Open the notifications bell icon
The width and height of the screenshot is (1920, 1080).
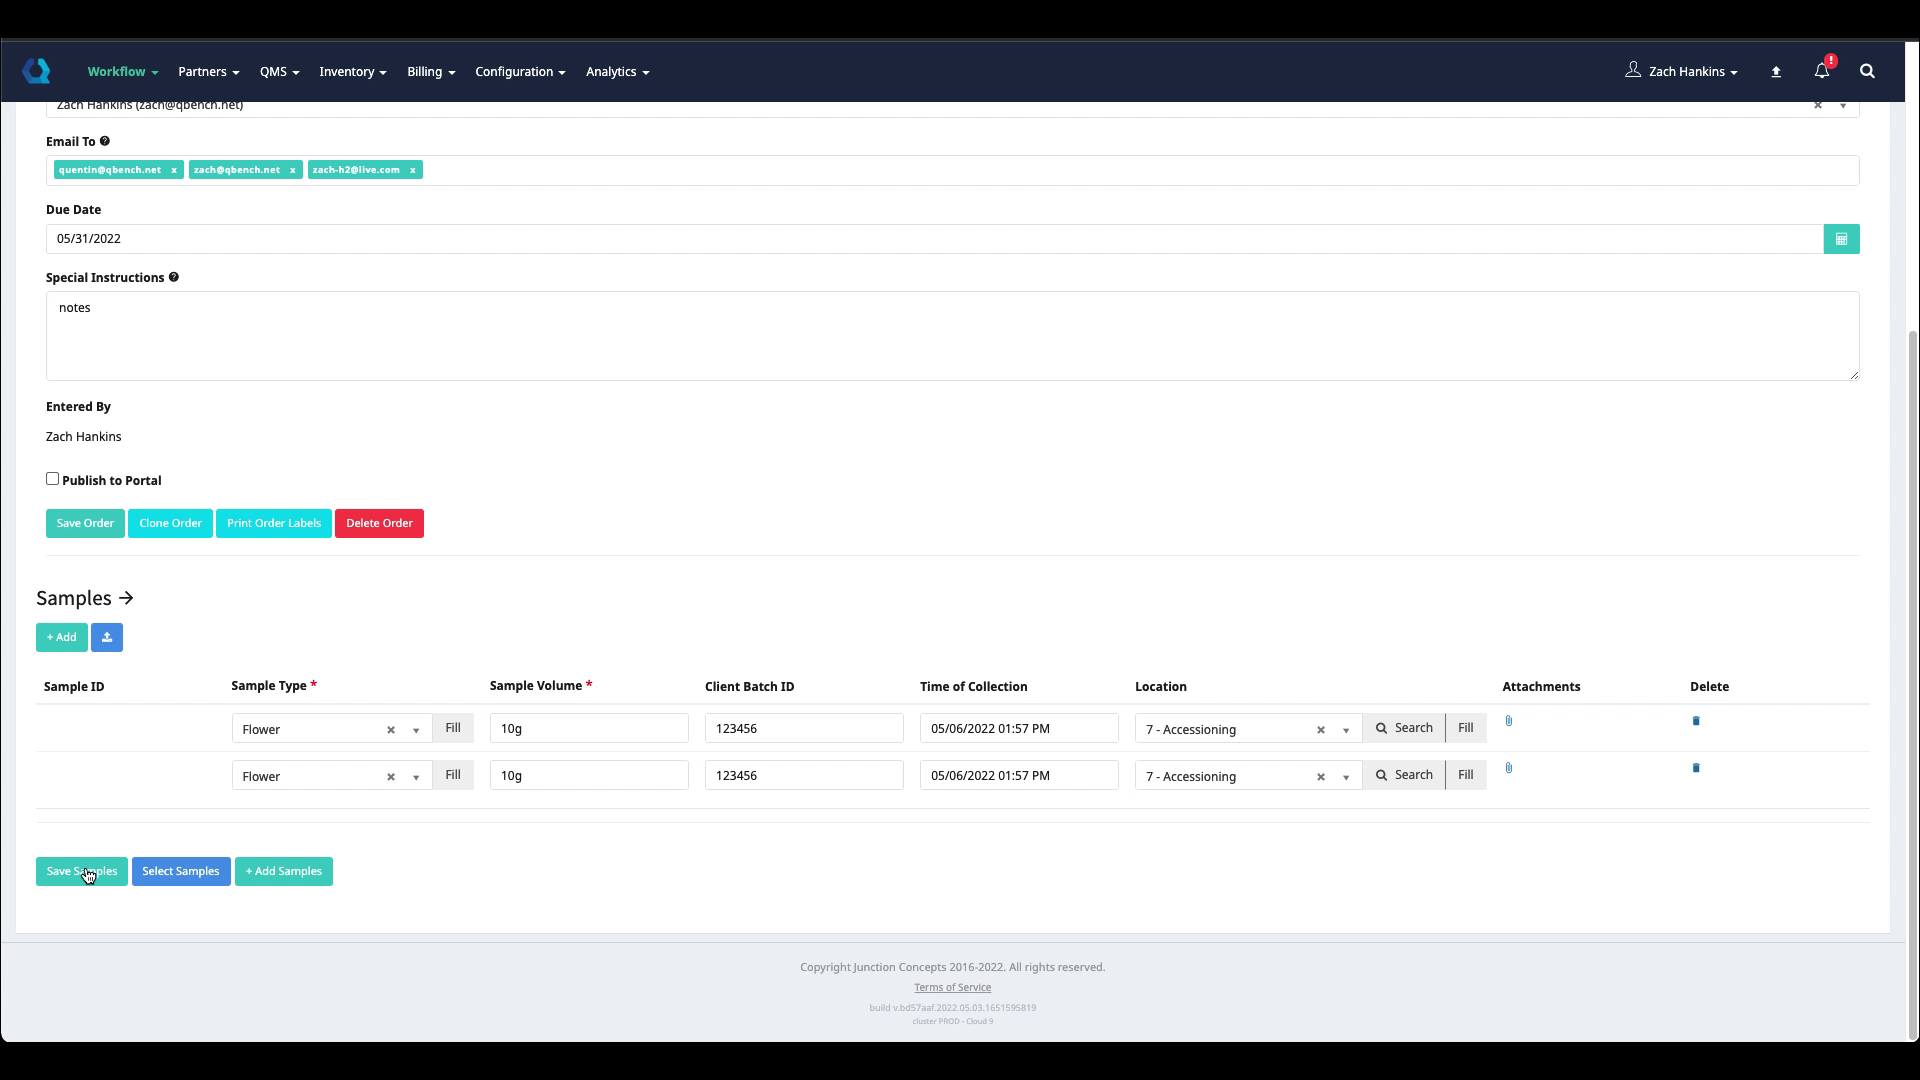[1821, 71]
